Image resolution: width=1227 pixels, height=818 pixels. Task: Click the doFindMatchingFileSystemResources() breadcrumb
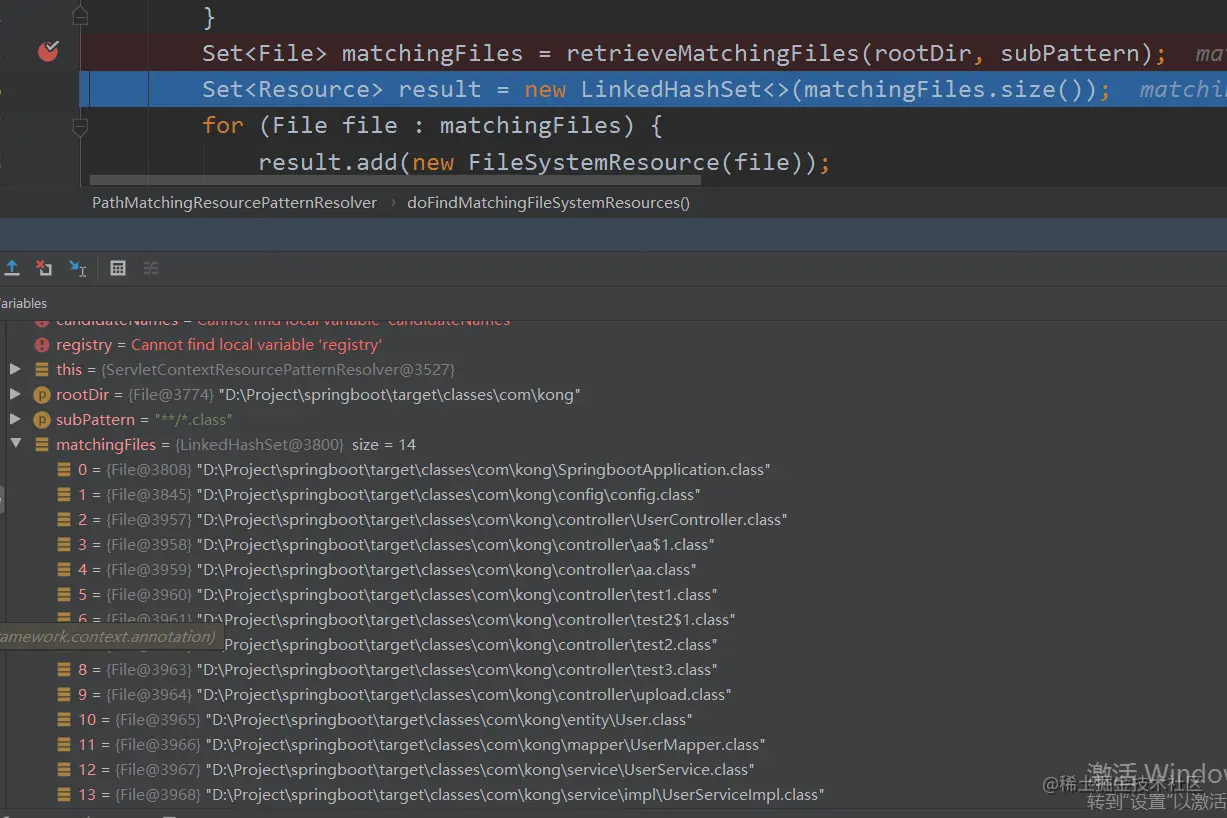coord(548,202)
